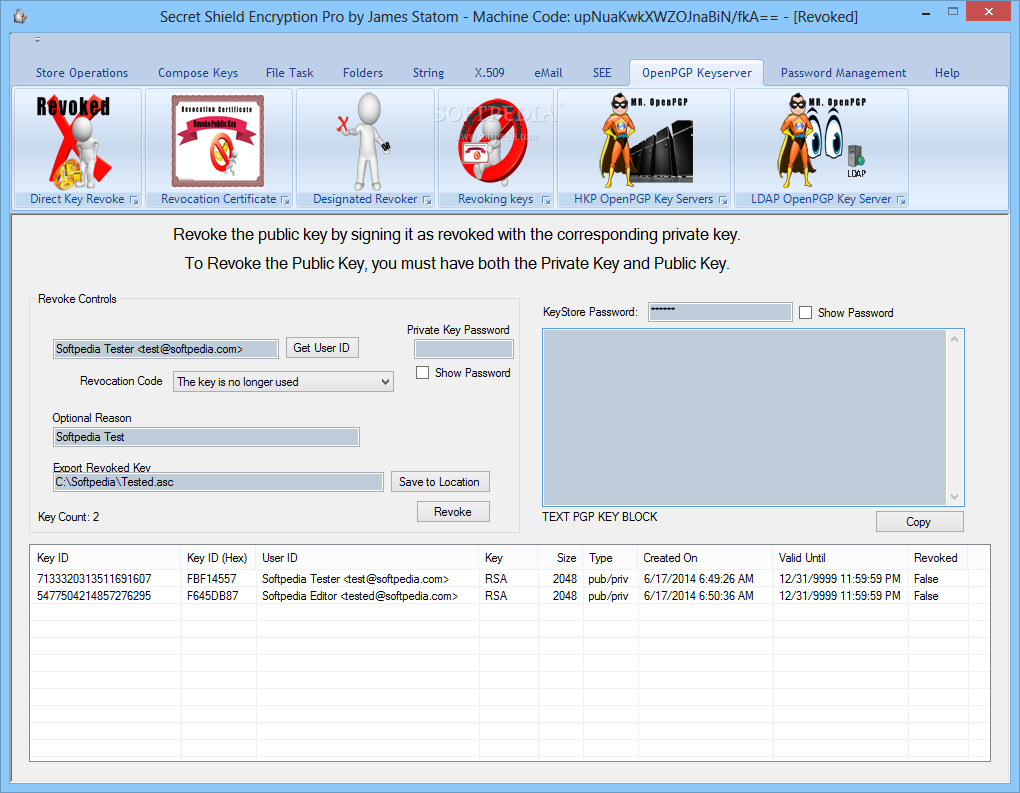1020x793 pixels.
Task: Switch to Compose Keys tab
Action: click(198, 73)
